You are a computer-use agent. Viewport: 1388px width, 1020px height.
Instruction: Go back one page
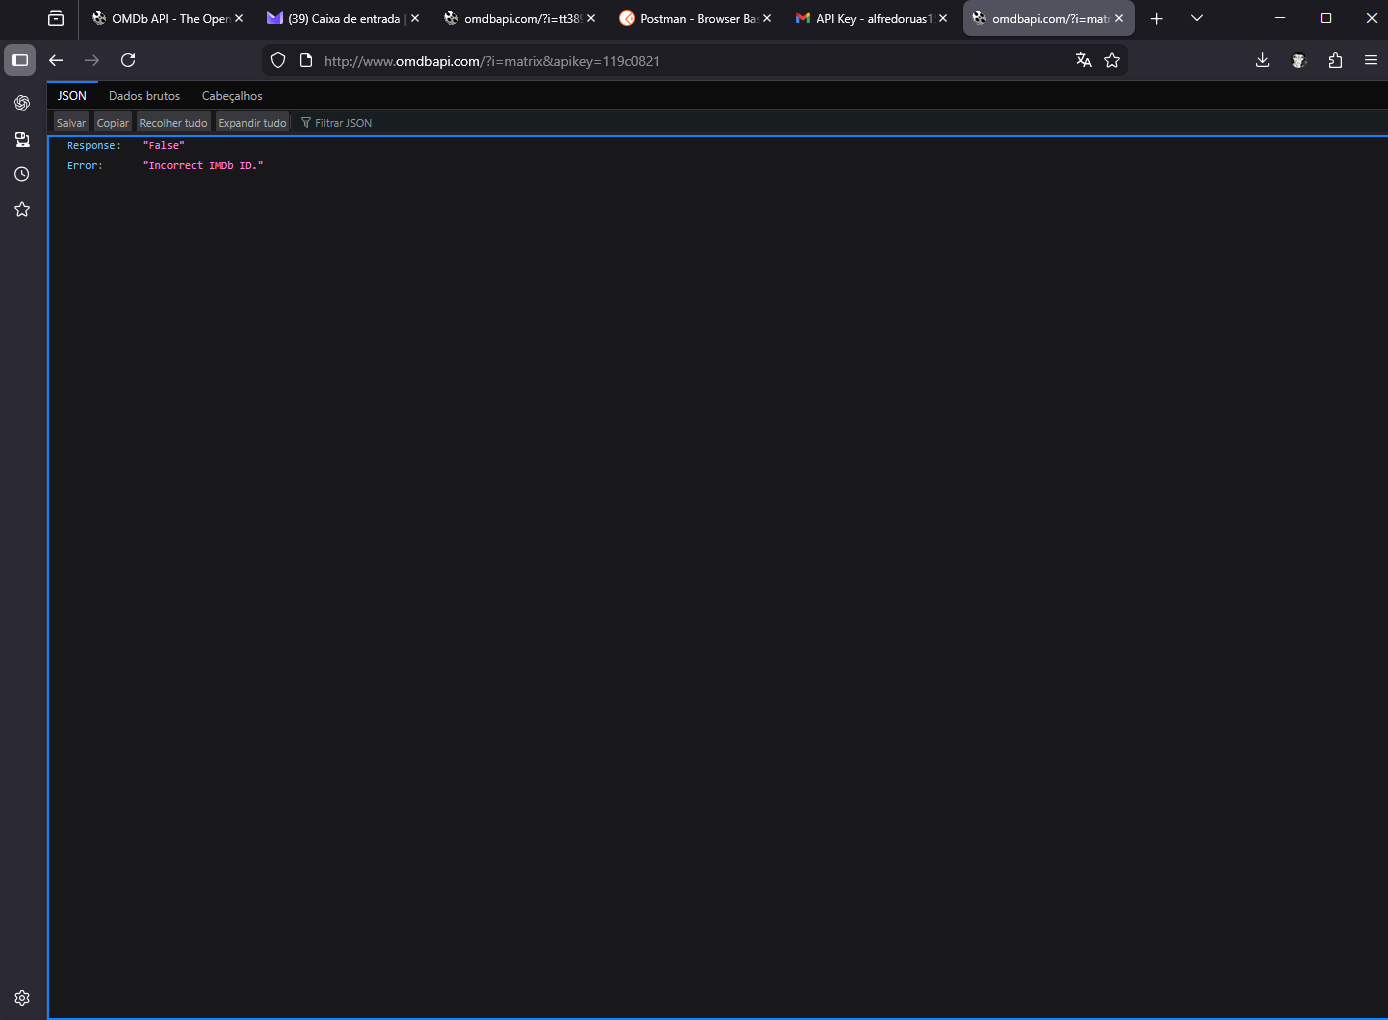point(56,60)
